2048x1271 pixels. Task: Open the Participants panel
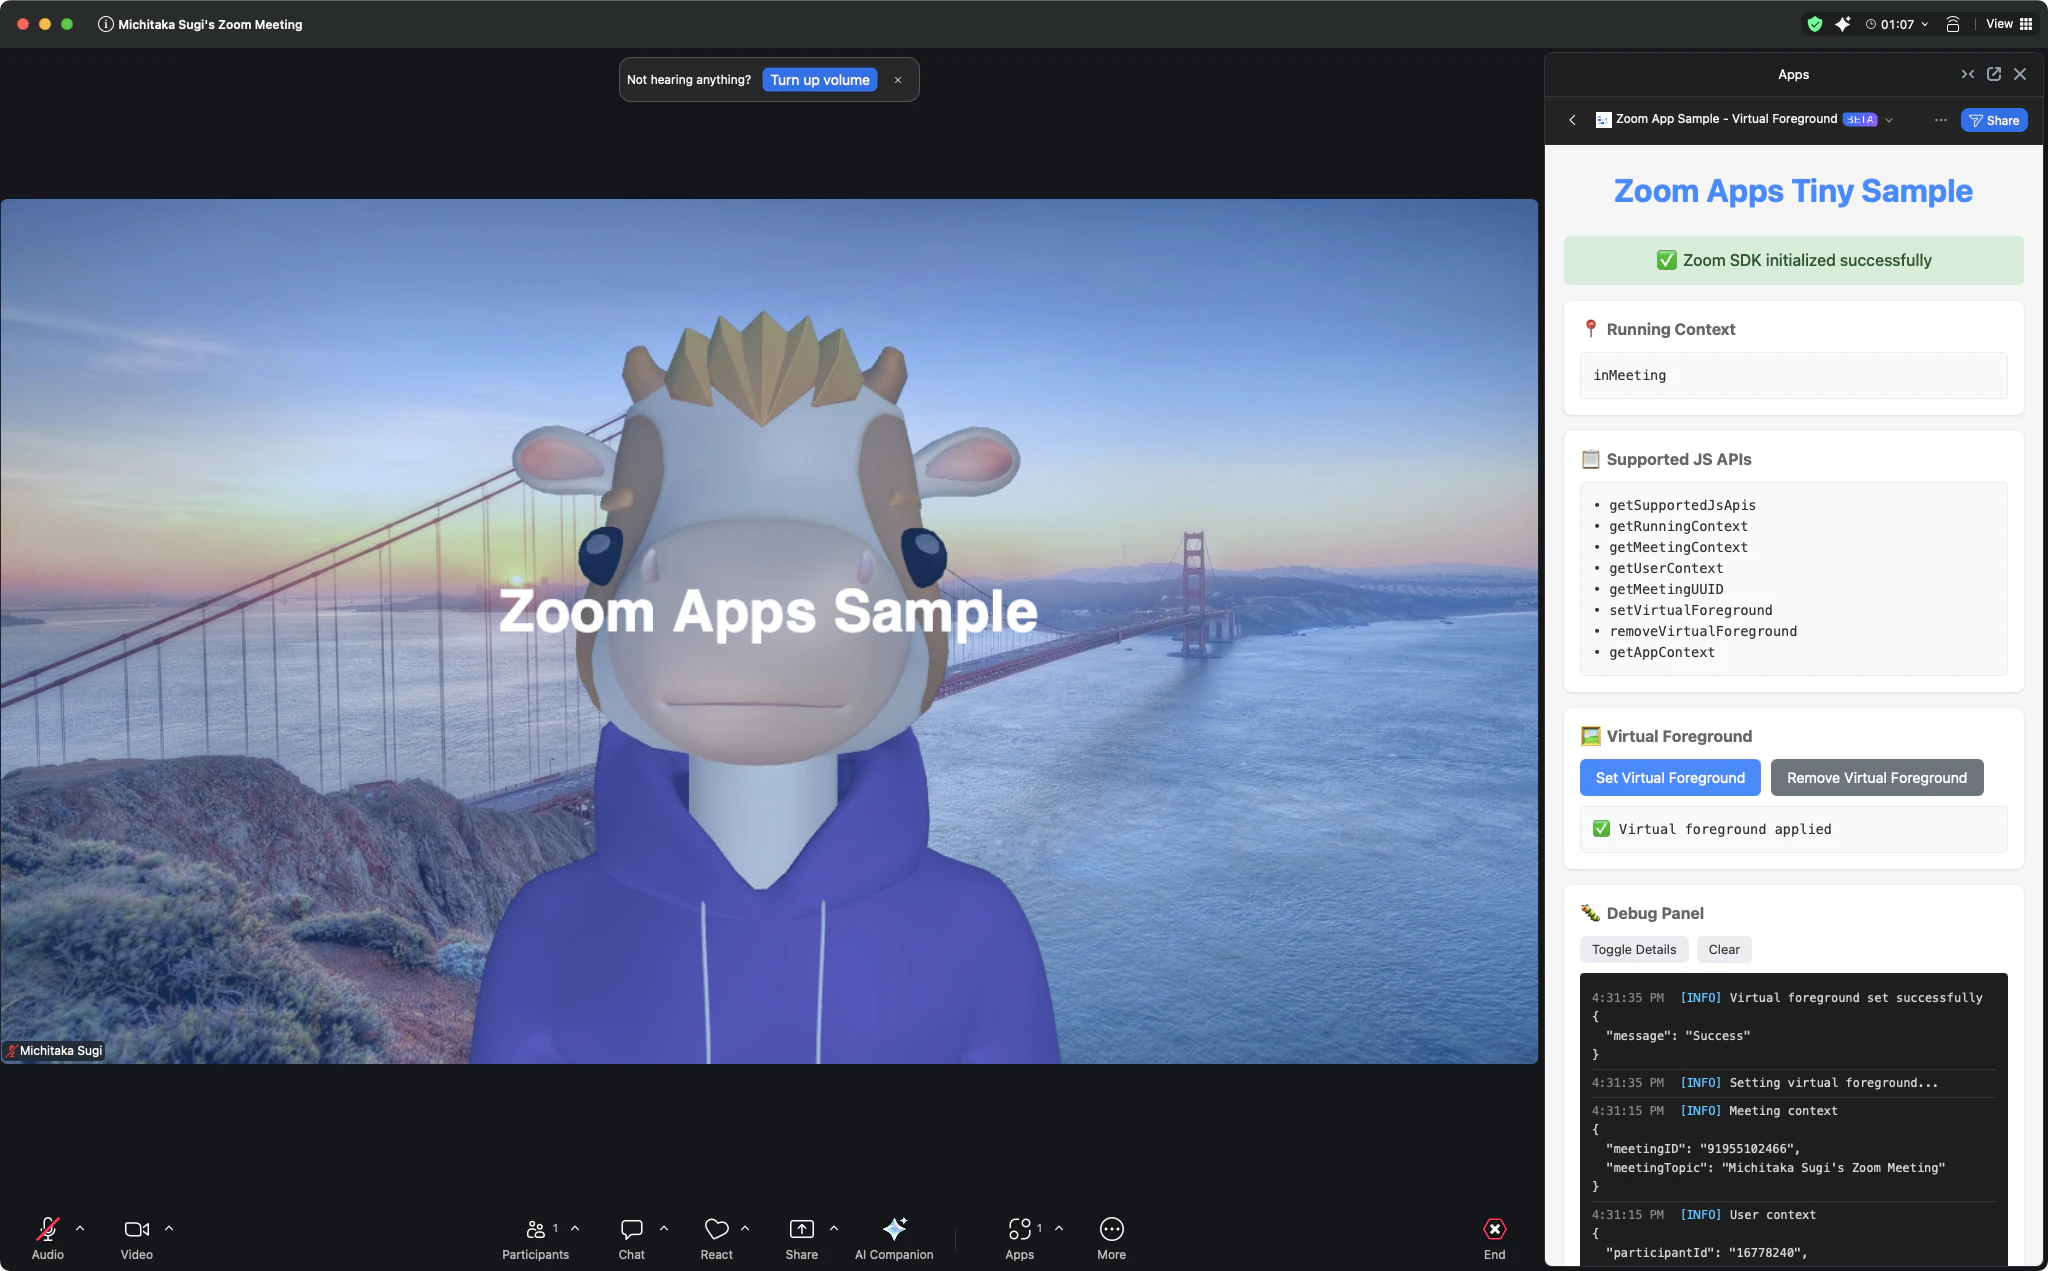(536, 1238)
